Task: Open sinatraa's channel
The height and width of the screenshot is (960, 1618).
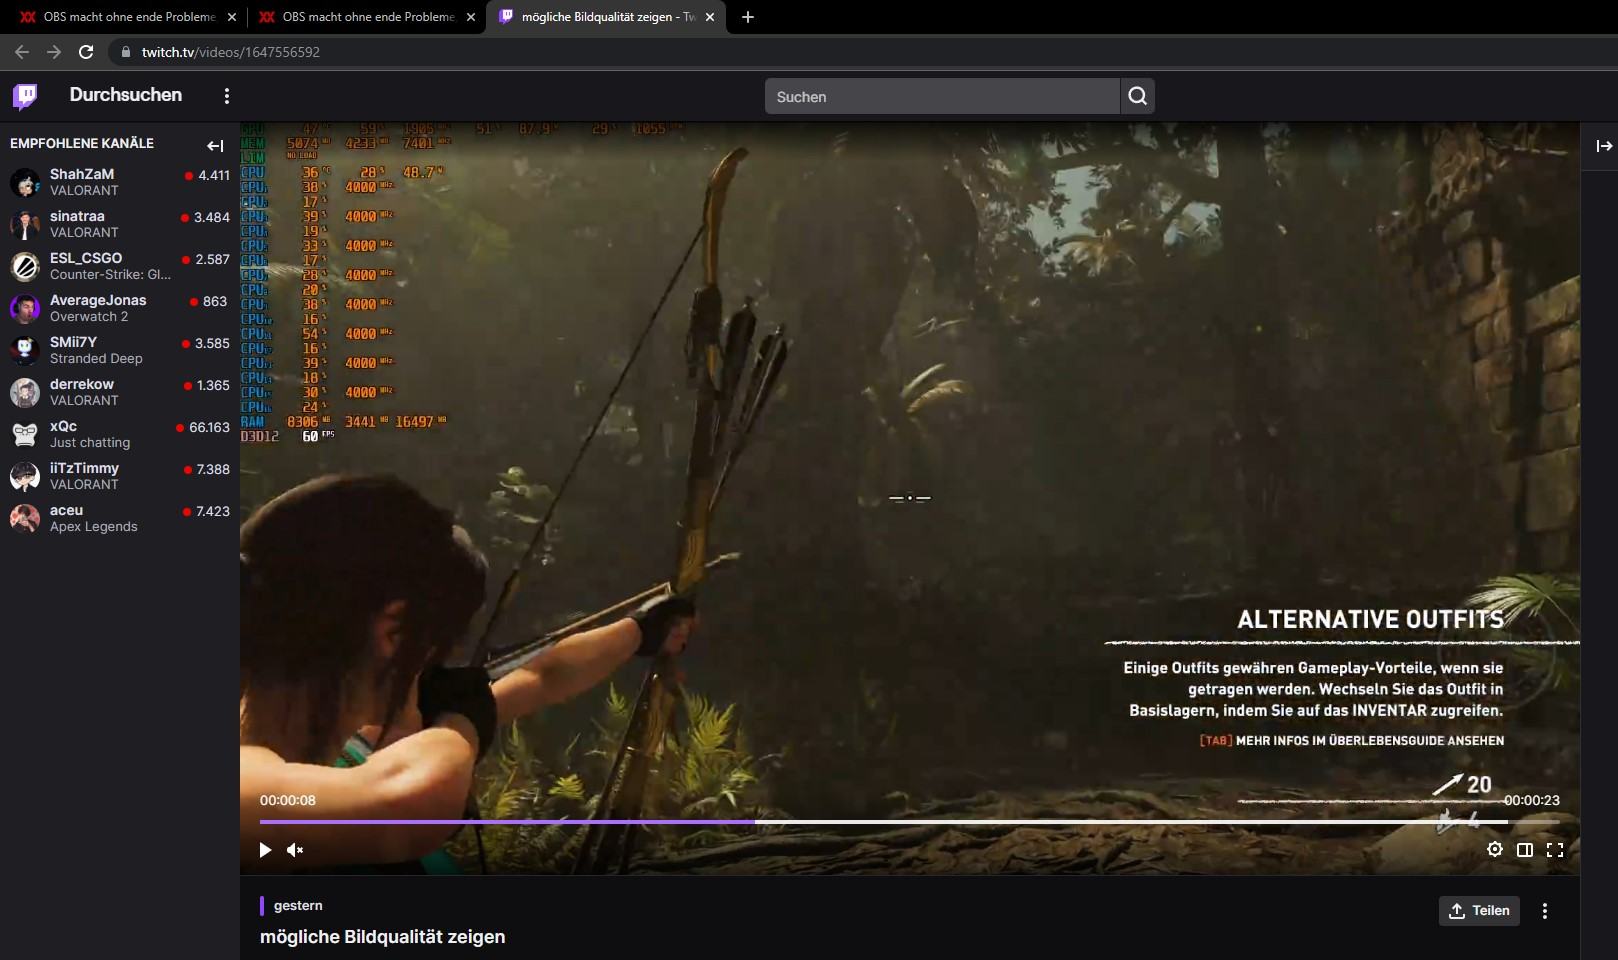Action: tap(120, 224)
